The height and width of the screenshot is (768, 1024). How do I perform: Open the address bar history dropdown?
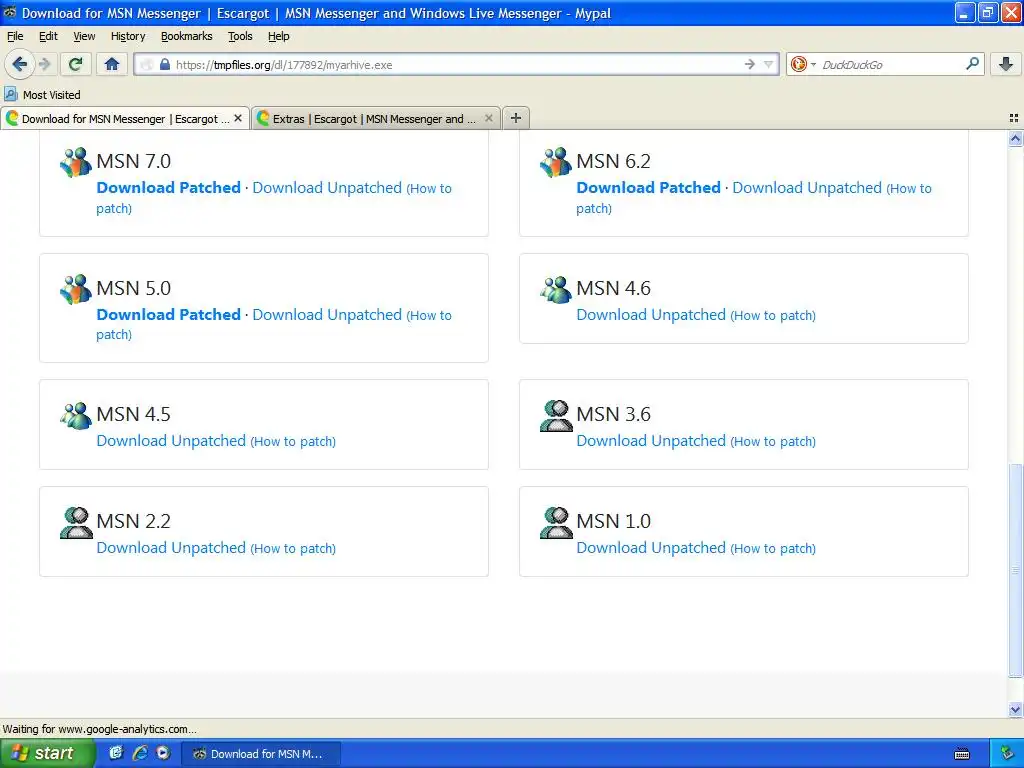769,64
